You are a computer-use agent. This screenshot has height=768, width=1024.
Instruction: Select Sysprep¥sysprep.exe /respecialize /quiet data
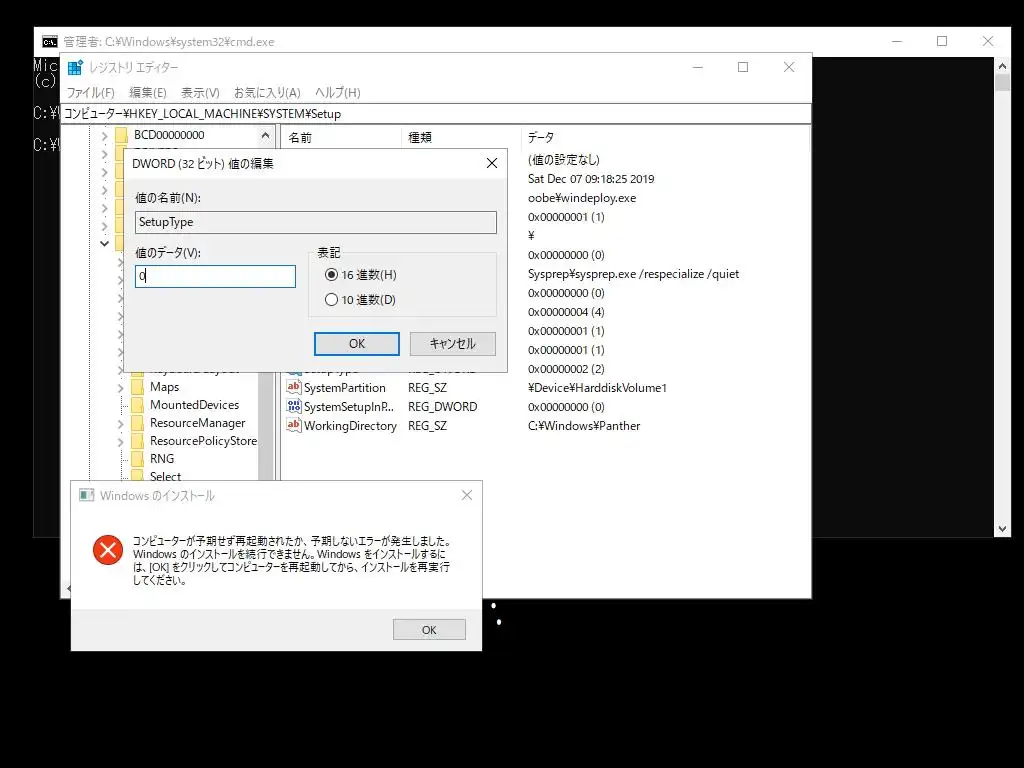coord(633,274)
